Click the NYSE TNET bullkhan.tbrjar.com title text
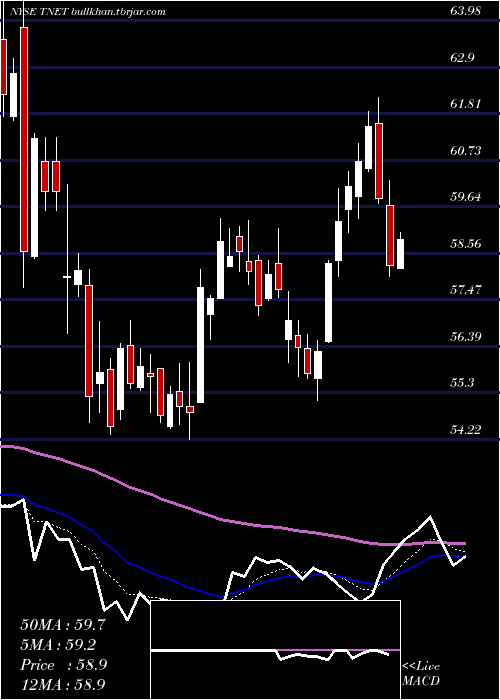500x700 pixels. point(87,12)
